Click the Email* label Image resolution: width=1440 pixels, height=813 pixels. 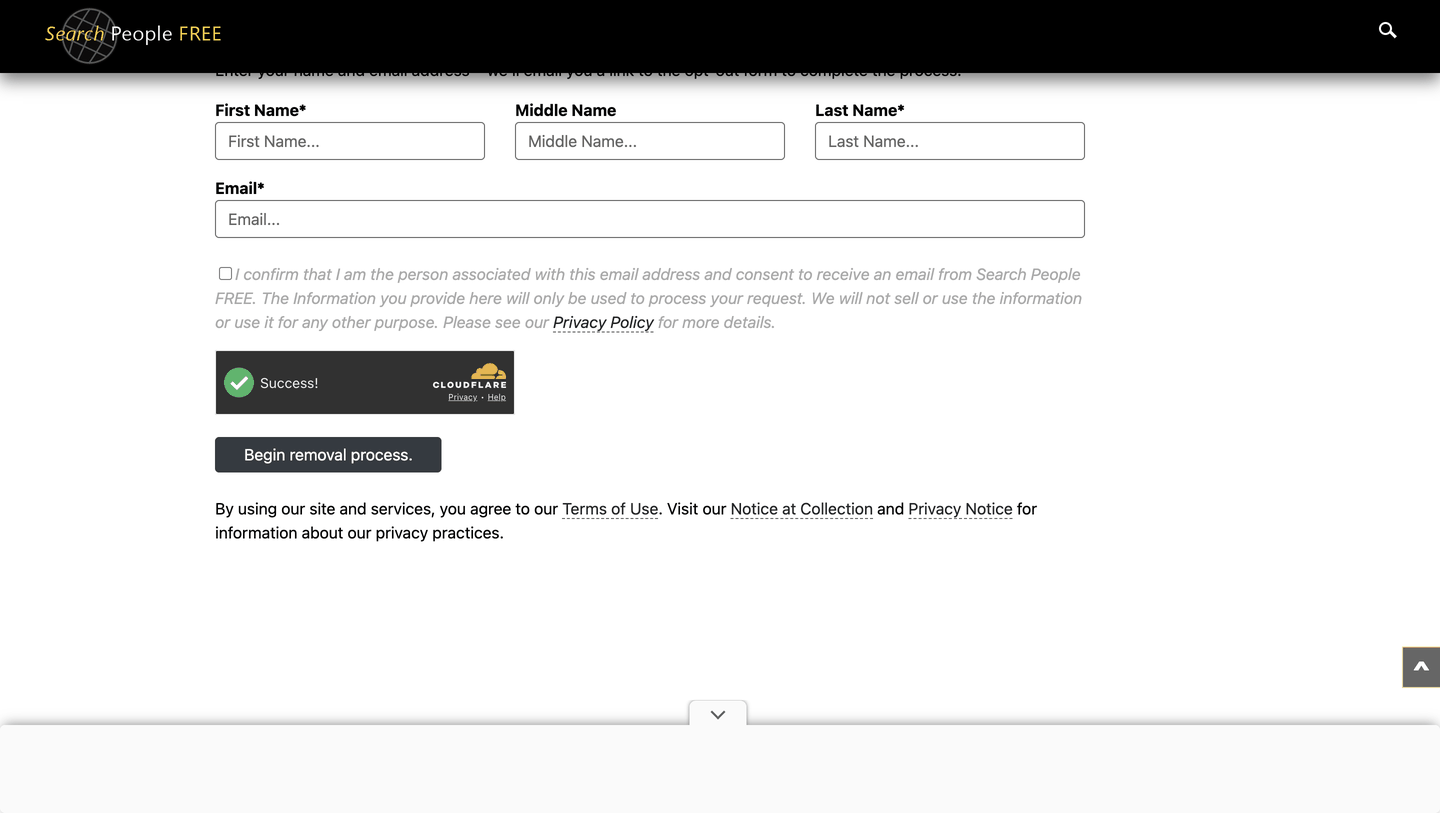click(x=240, y=188)
